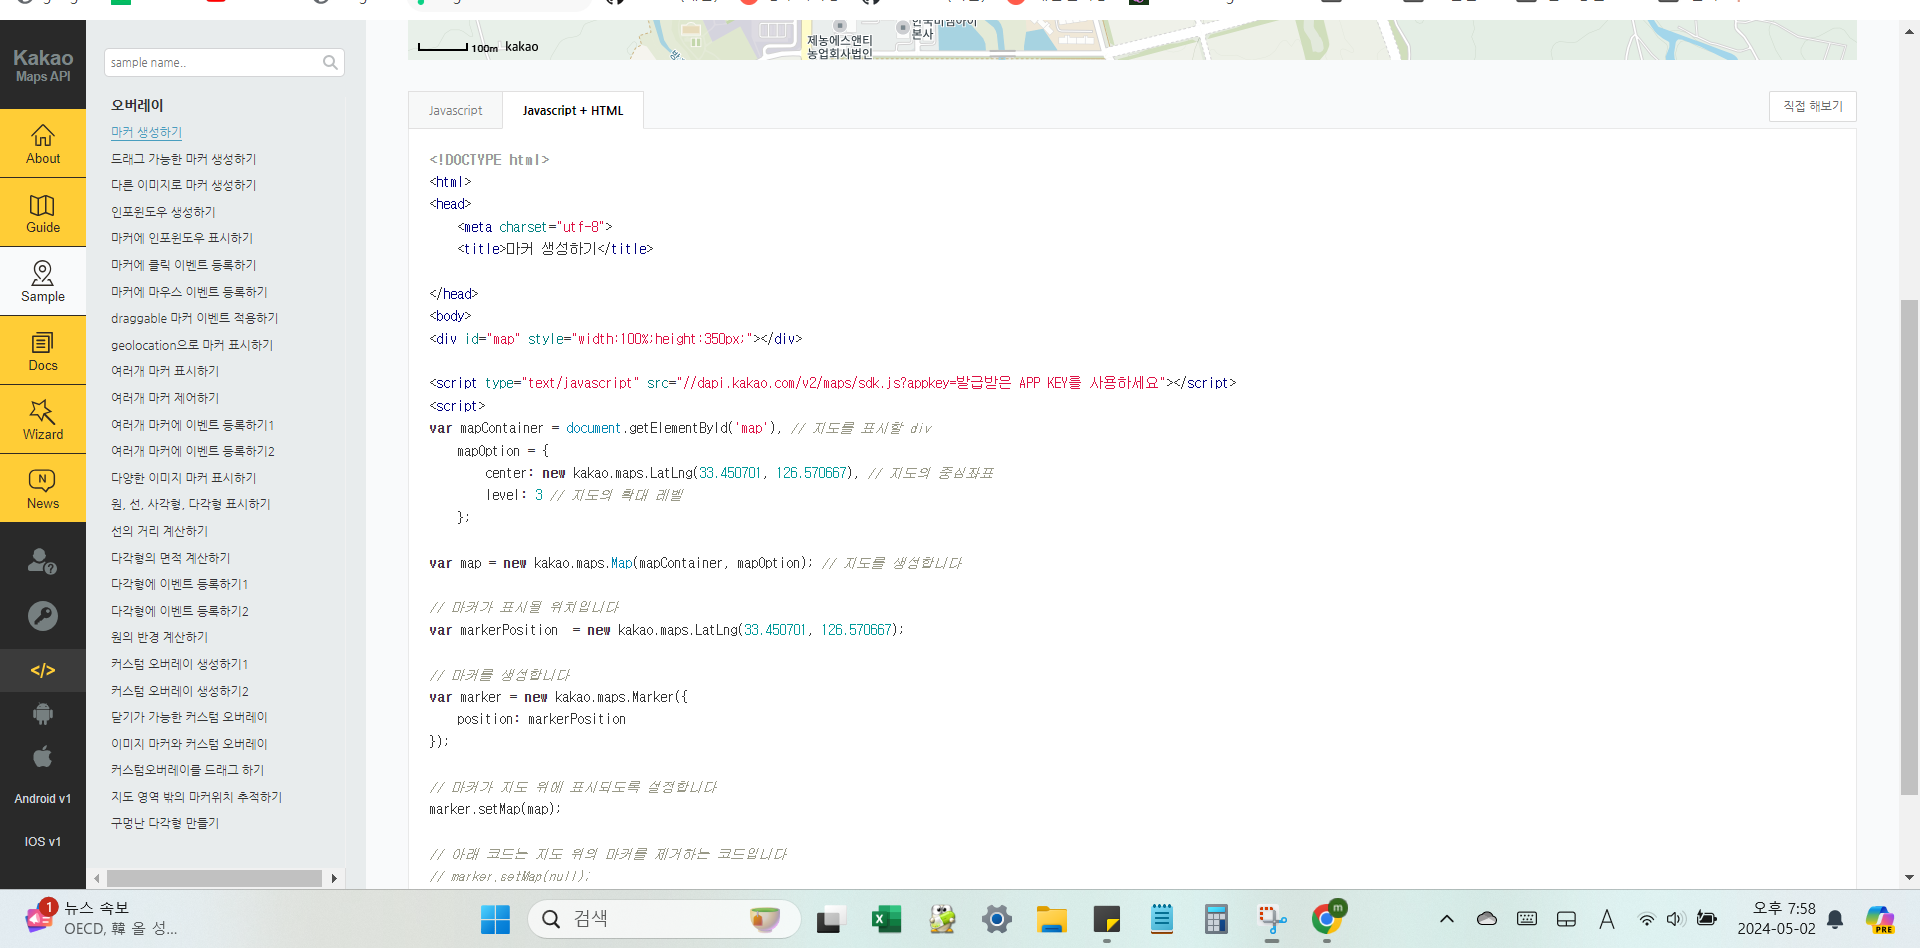Screen dimensions: 1920x948
Task: Click the kakao logo on the map
Action: (x=521, y=47)
